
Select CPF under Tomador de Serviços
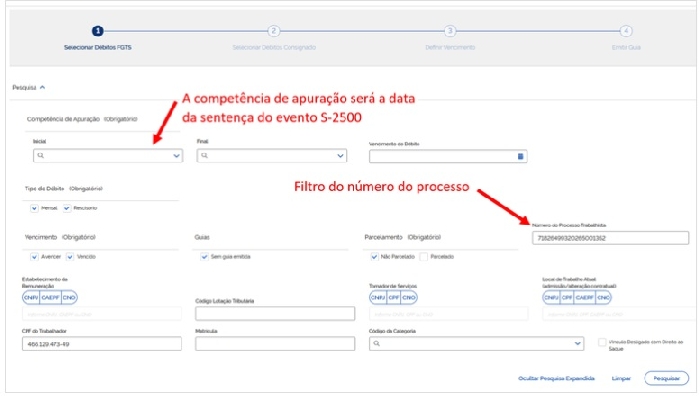[x=394, y=297]
